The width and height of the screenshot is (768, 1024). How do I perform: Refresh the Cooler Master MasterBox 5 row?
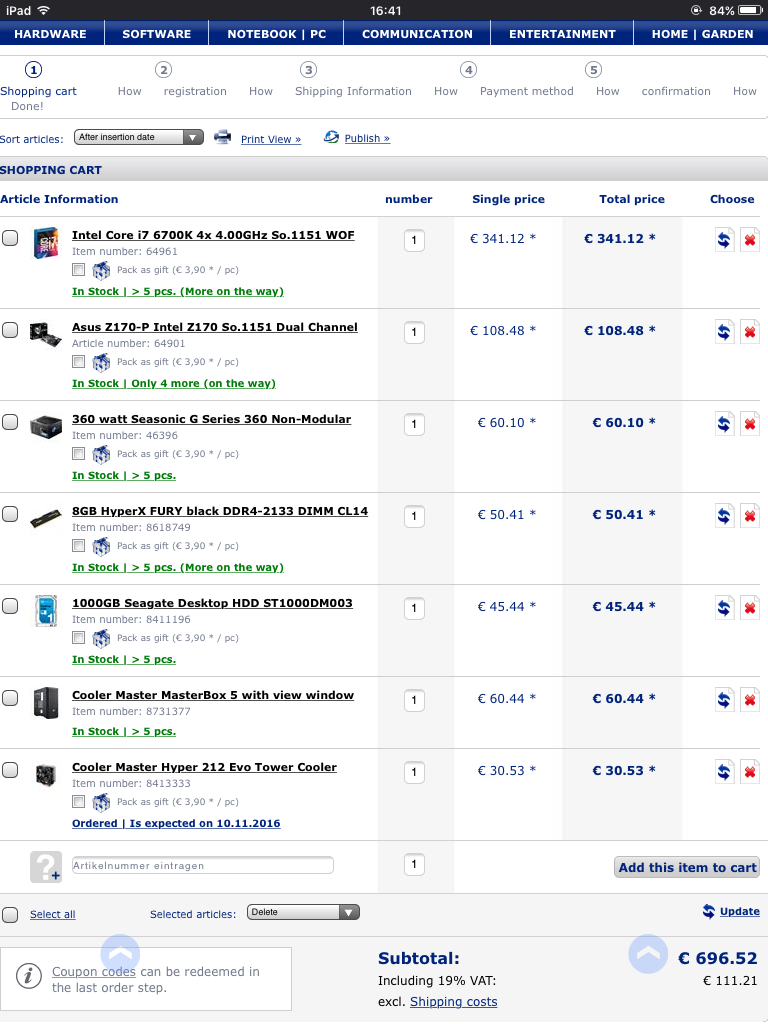click(724, 700)
